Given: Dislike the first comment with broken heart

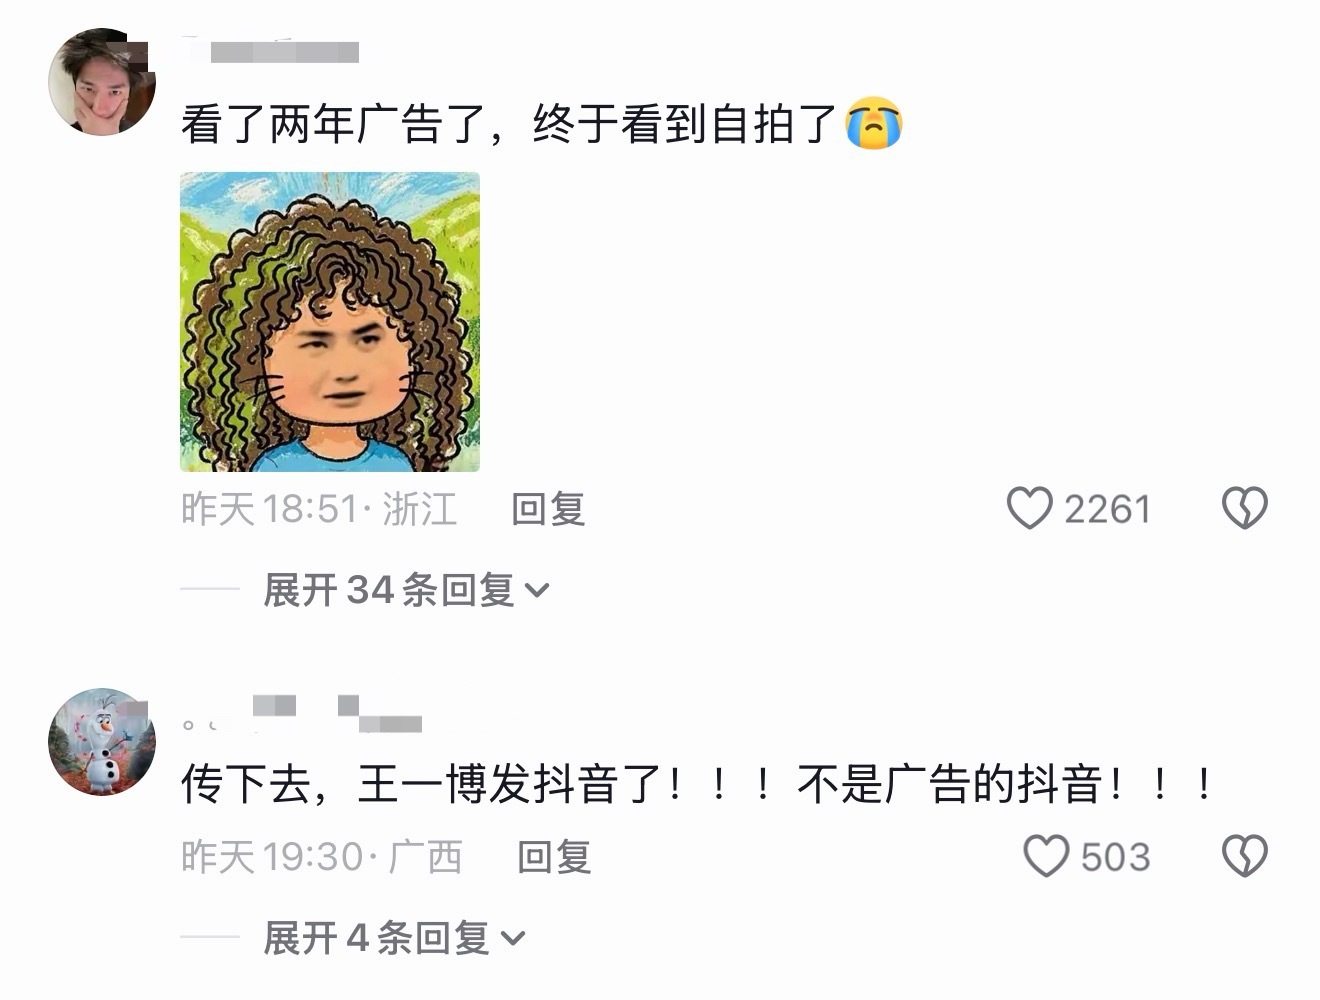Looking at the screenshot, I should click(x=1244, y=508).
